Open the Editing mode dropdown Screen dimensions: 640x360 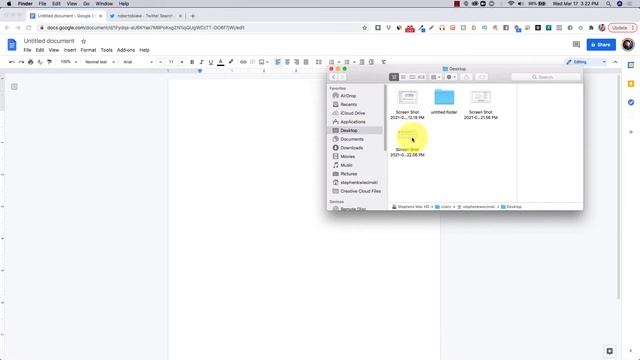click(x=586, y=62)
